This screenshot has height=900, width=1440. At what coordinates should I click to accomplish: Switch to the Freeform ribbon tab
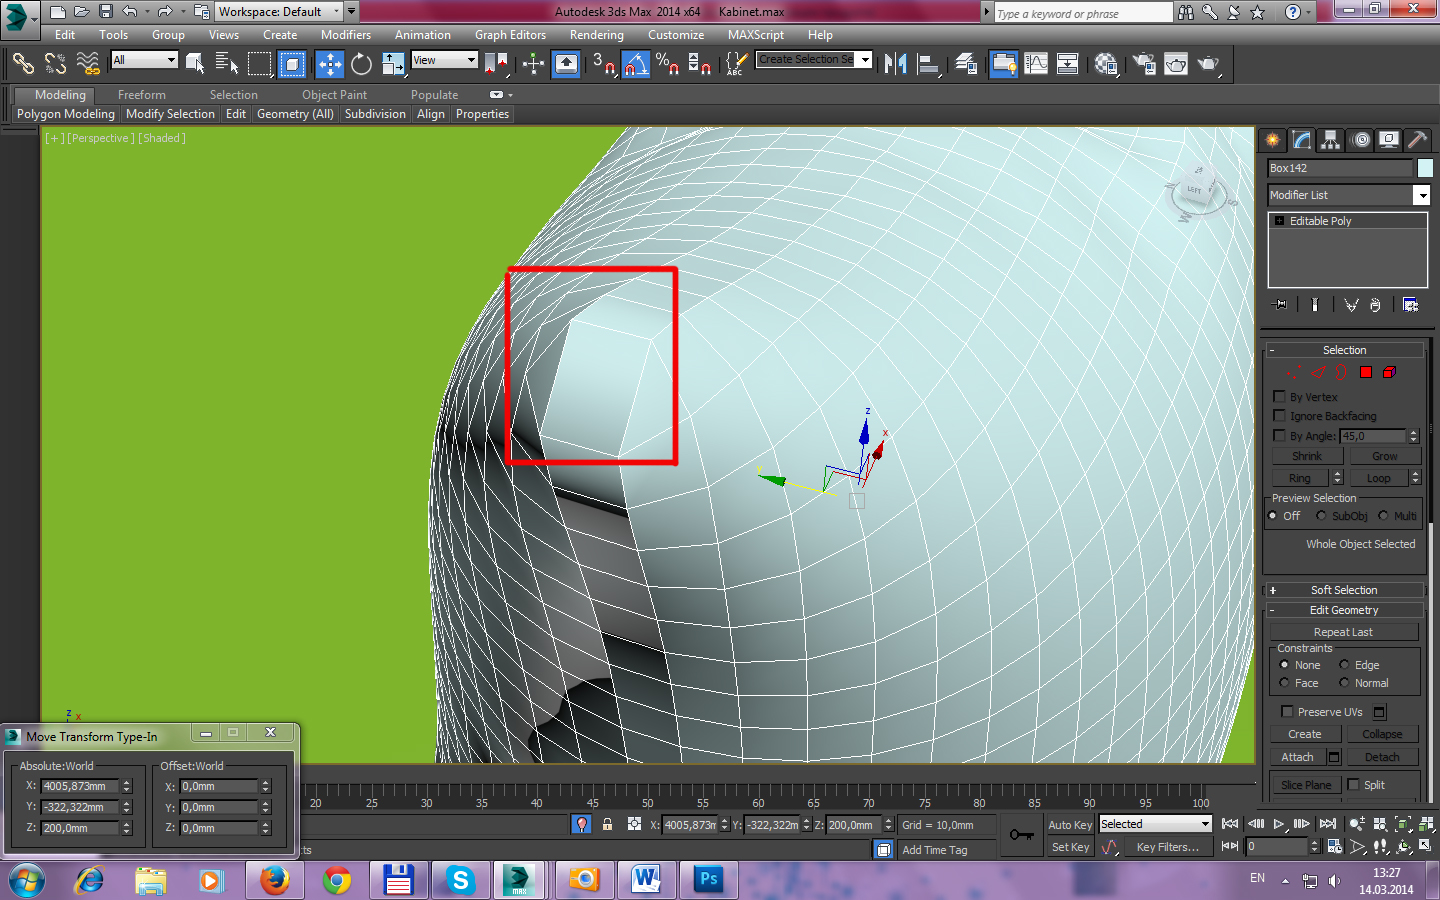point(142,95)
